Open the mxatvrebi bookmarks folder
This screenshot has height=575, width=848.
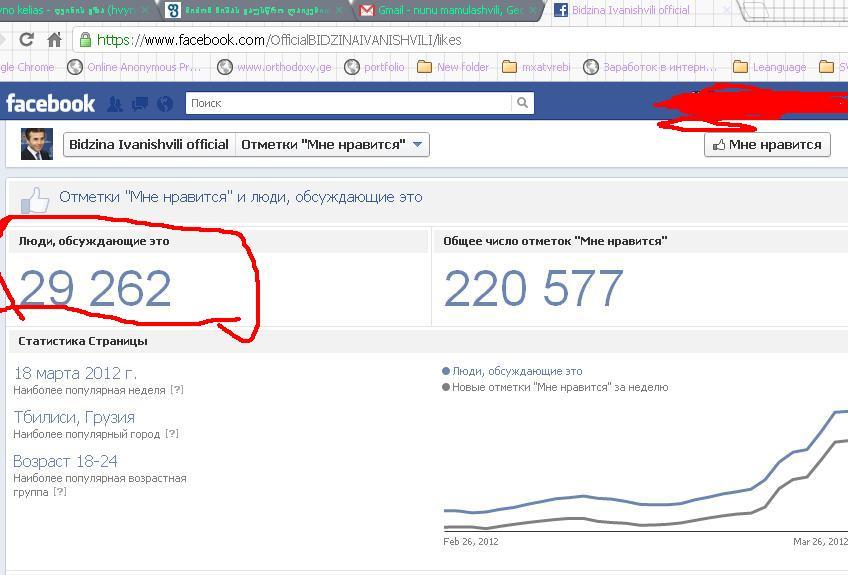(x=536, y=67)
